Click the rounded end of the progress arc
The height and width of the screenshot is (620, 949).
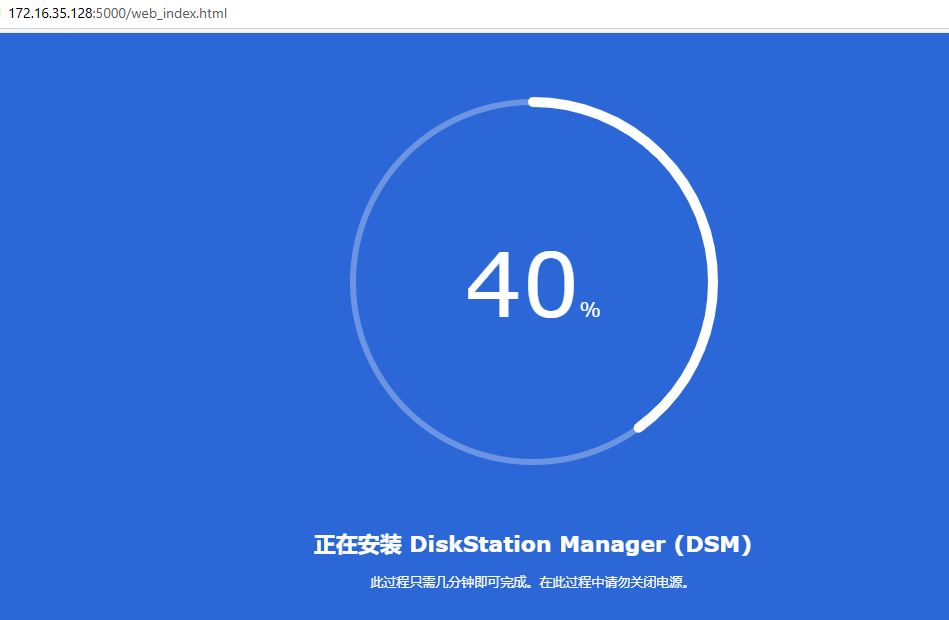tap(640, 427)
